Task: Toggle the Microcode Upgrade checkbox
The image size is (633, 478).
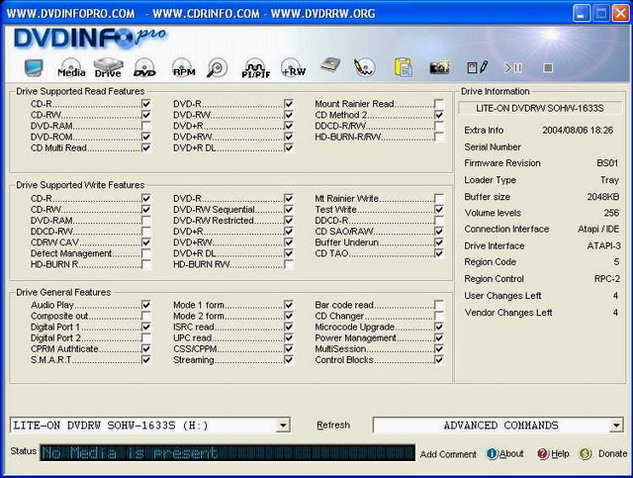Action: [439, 327]
